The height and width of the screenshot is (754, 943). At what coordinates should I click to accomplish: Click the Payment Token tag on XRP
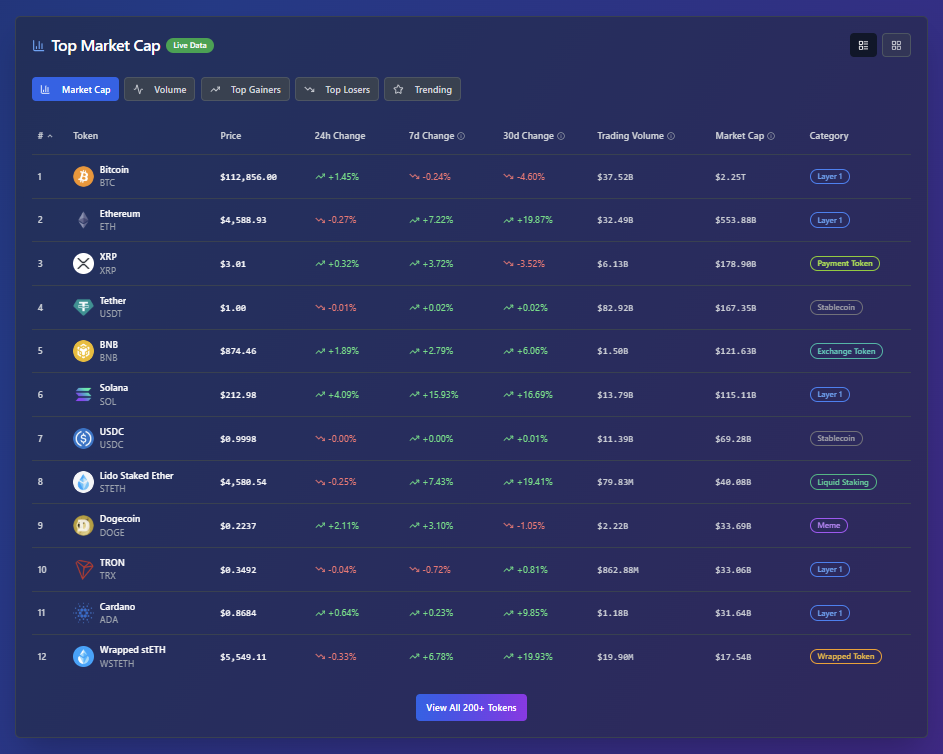point(845,263)
